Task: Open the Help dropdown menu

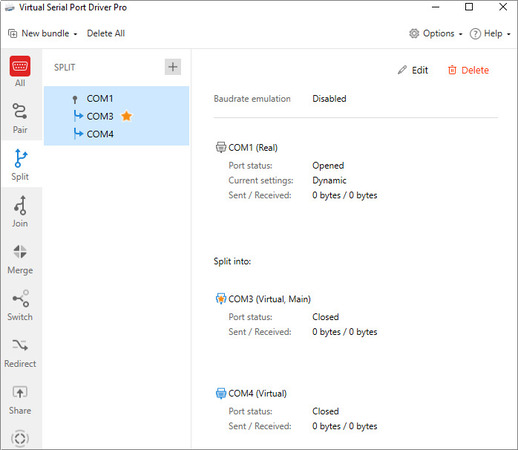Action: click(490, 33)
